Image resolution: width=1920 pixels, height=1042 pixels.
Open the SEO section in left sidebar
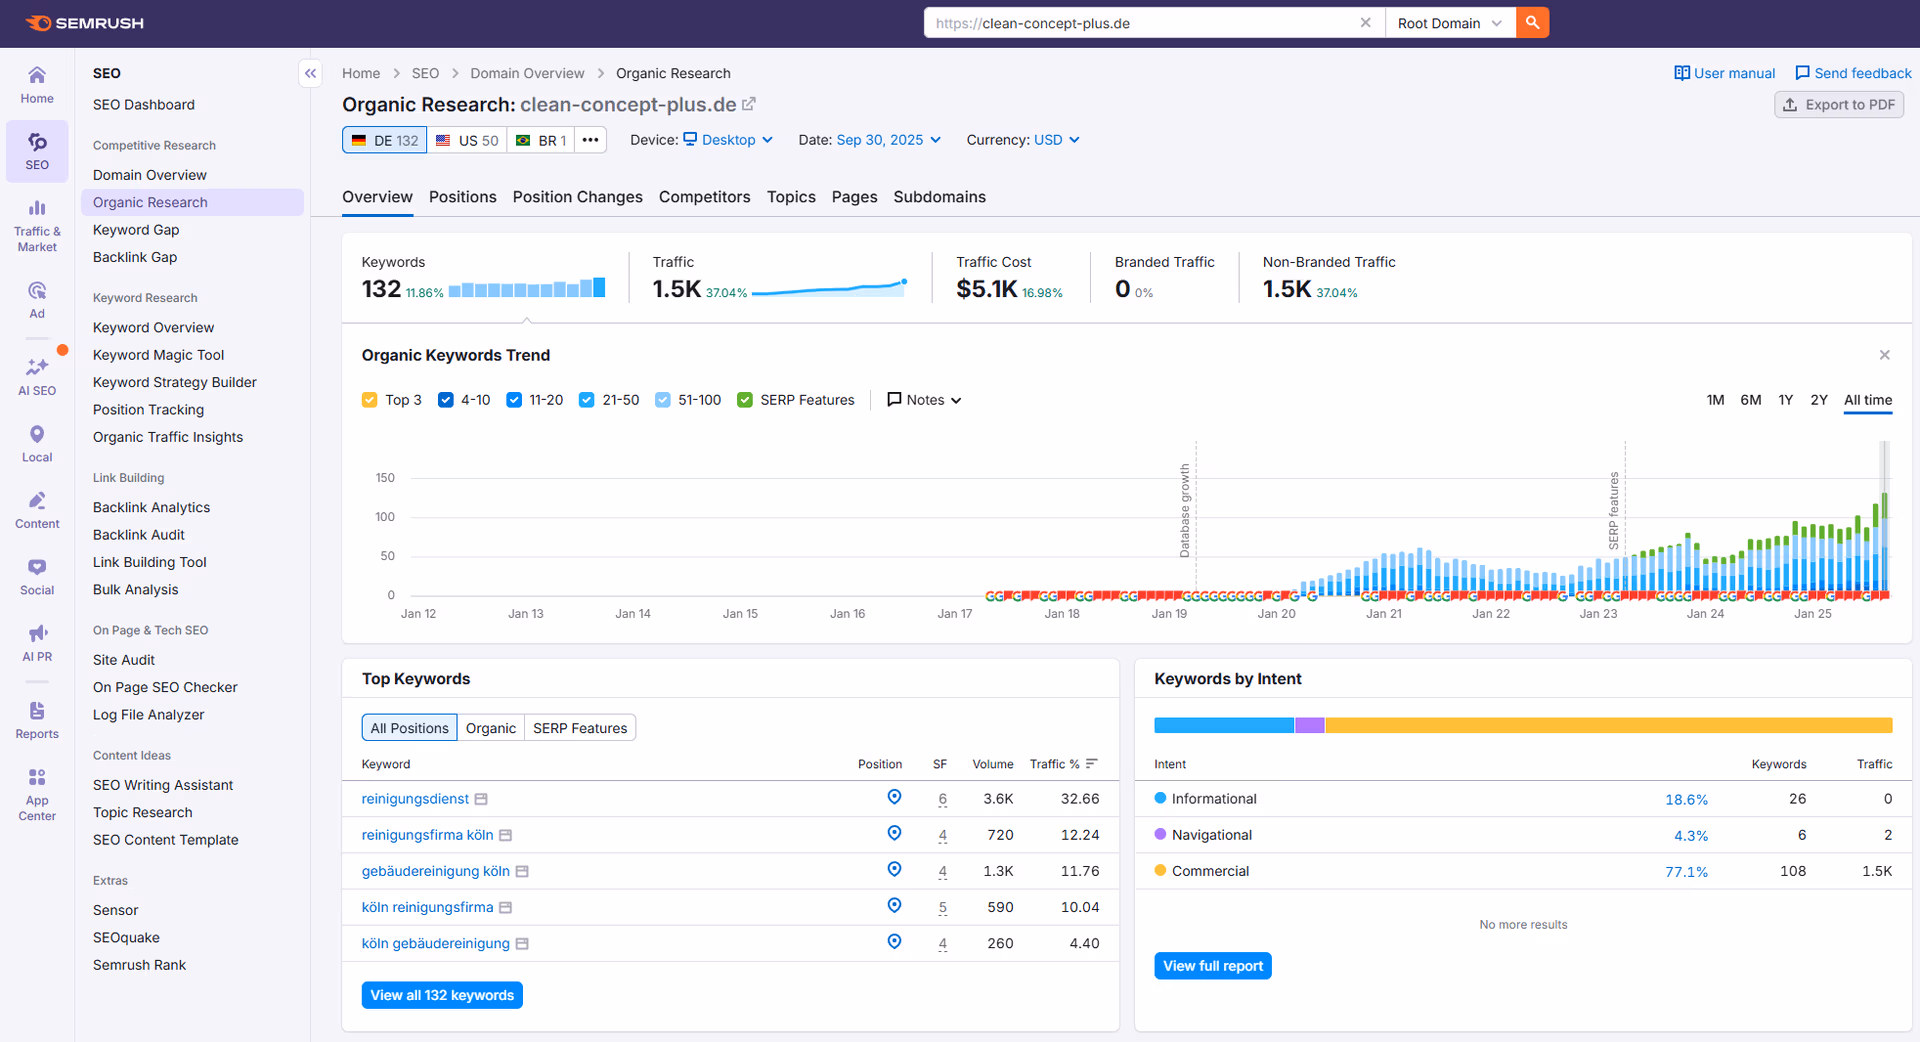[x=37, y=151]
